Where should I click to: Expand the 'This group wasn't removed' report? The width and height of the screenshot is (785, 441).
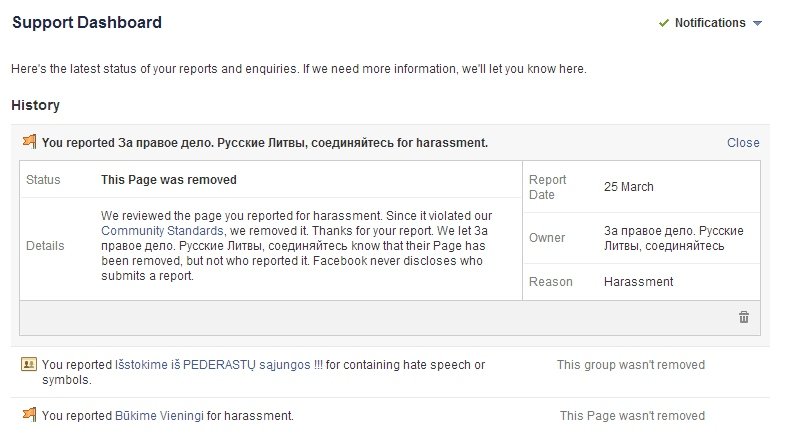631,365
